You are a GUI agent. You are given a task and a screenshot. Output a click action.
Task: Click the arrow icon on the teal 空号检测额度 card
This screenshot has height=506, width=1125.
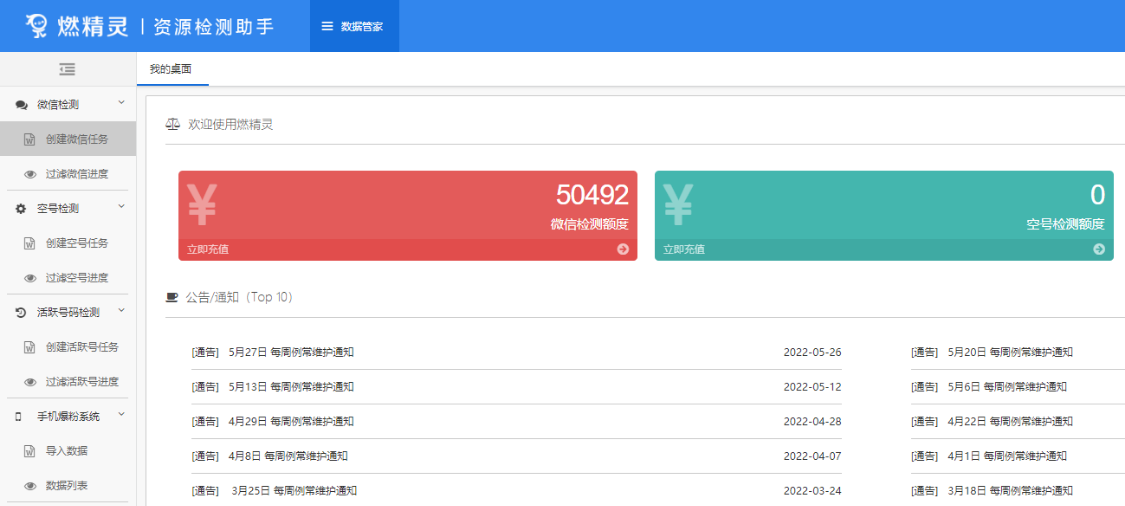(1099, 249)
